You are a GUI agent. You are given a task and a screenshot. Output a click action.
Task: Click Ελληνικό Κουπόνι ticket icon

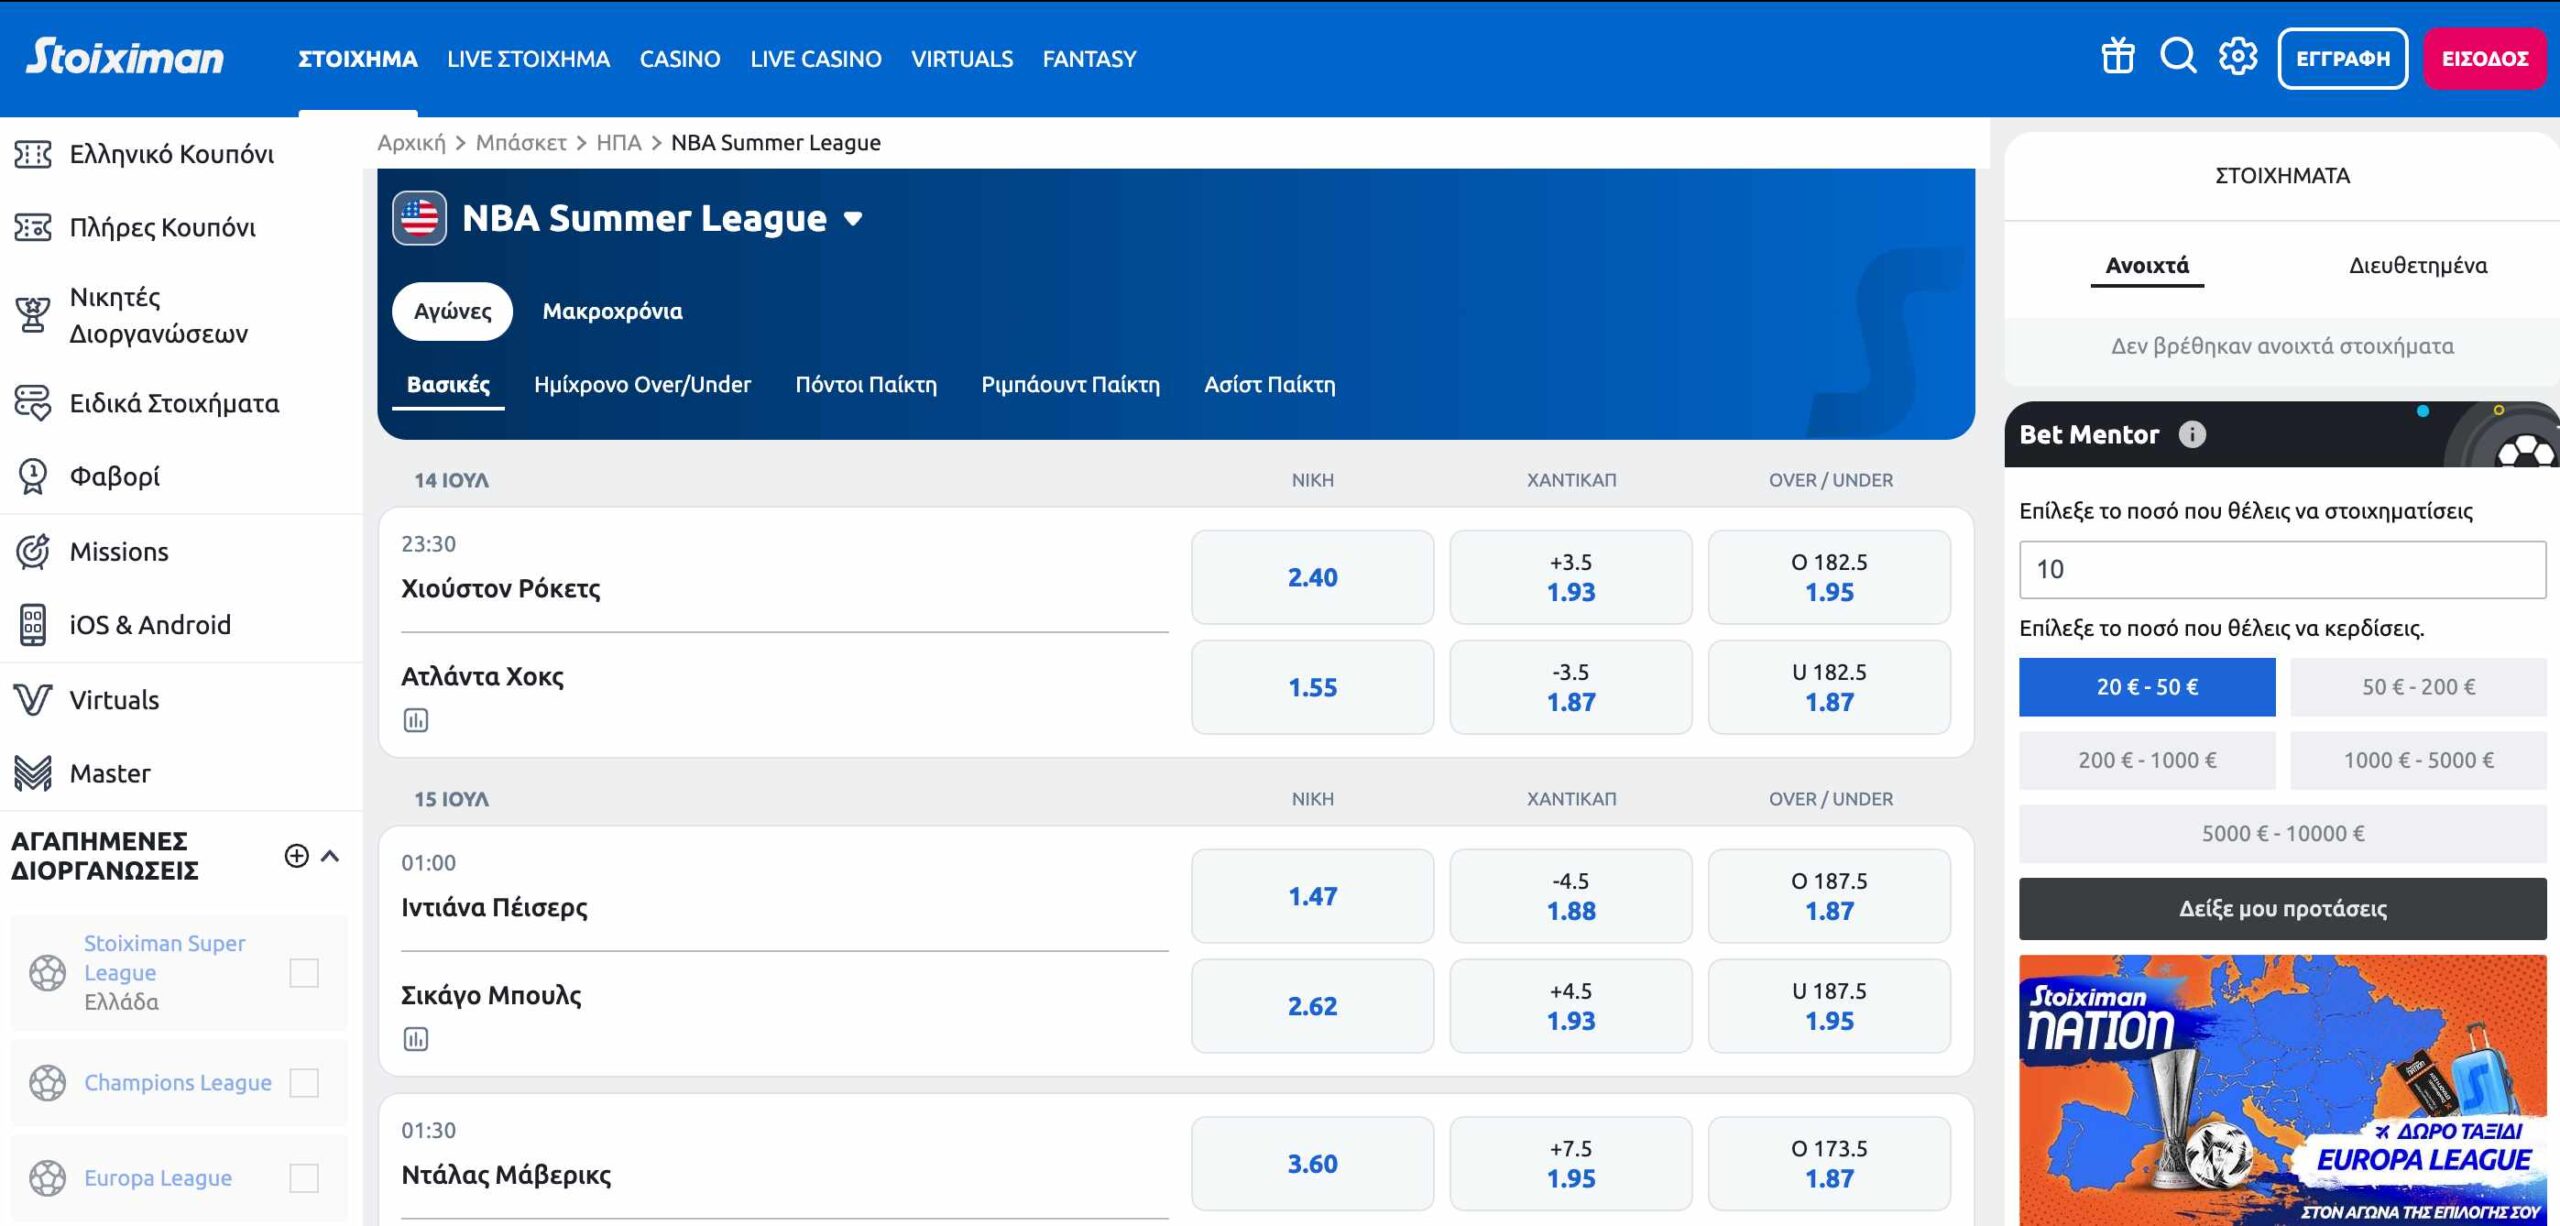[33, 154]
